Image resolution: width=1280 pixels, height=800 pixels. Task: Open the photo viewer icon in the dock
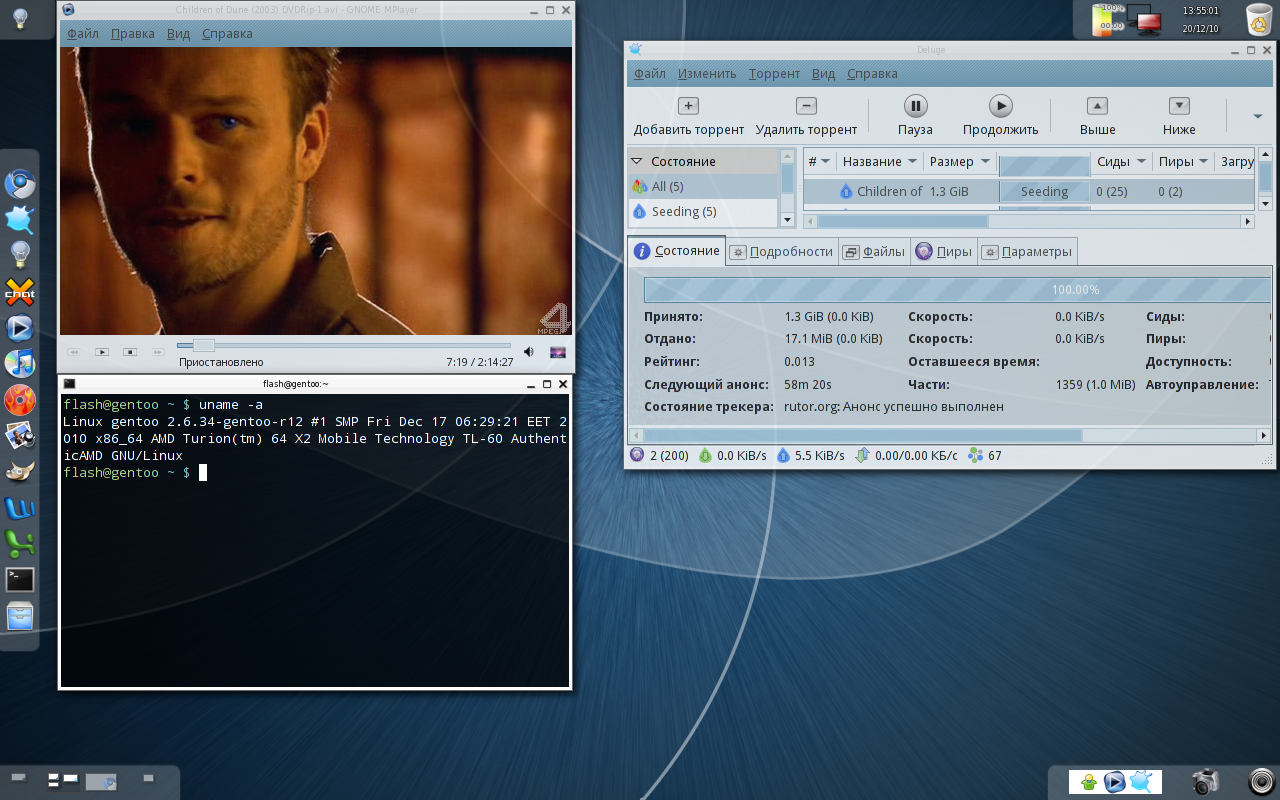coord(20,435)
